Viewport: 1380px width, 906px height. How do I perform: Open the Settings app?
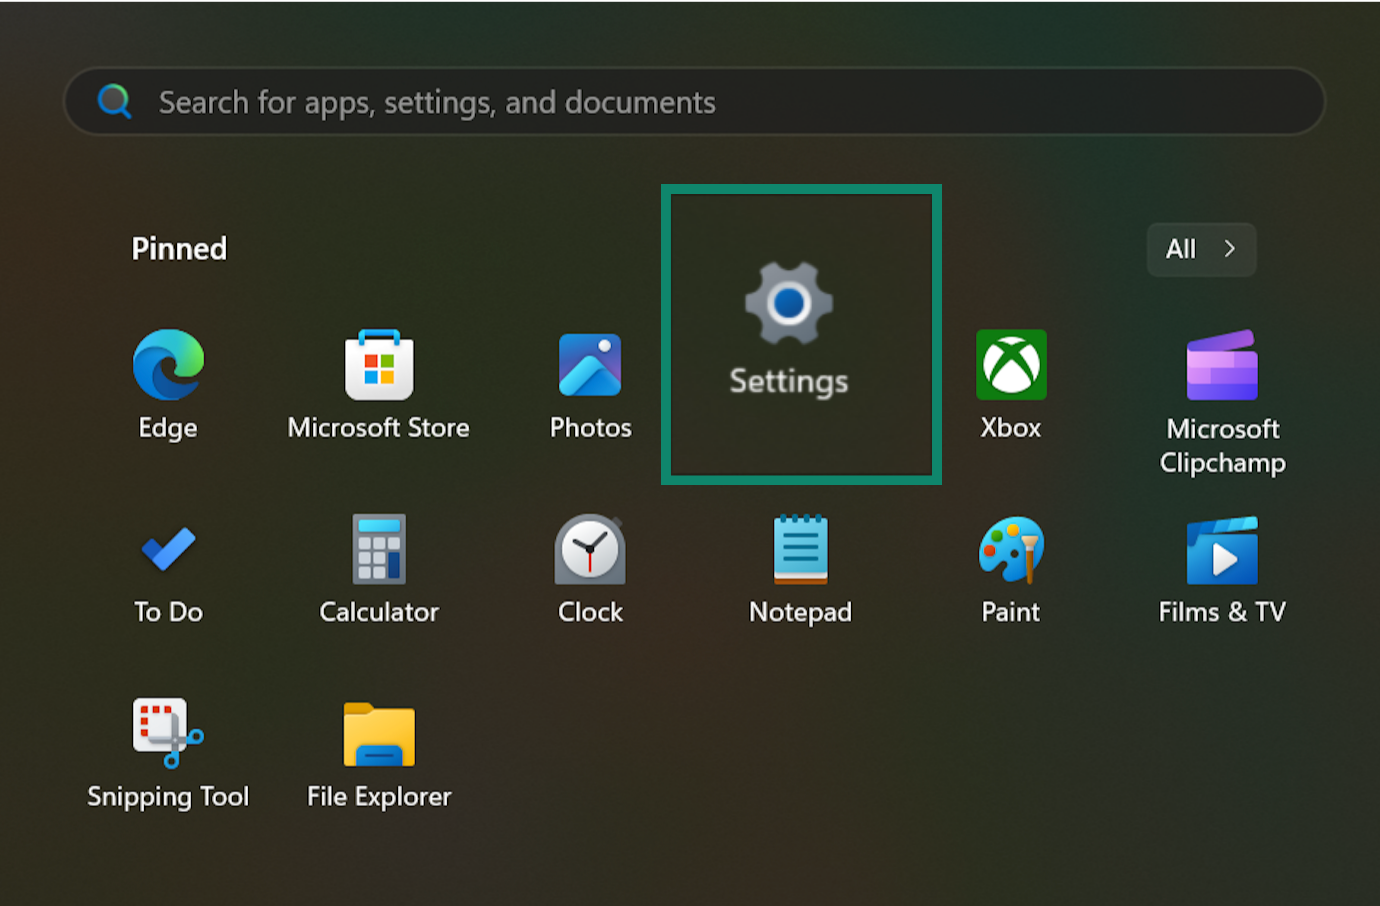coord(789,330)
